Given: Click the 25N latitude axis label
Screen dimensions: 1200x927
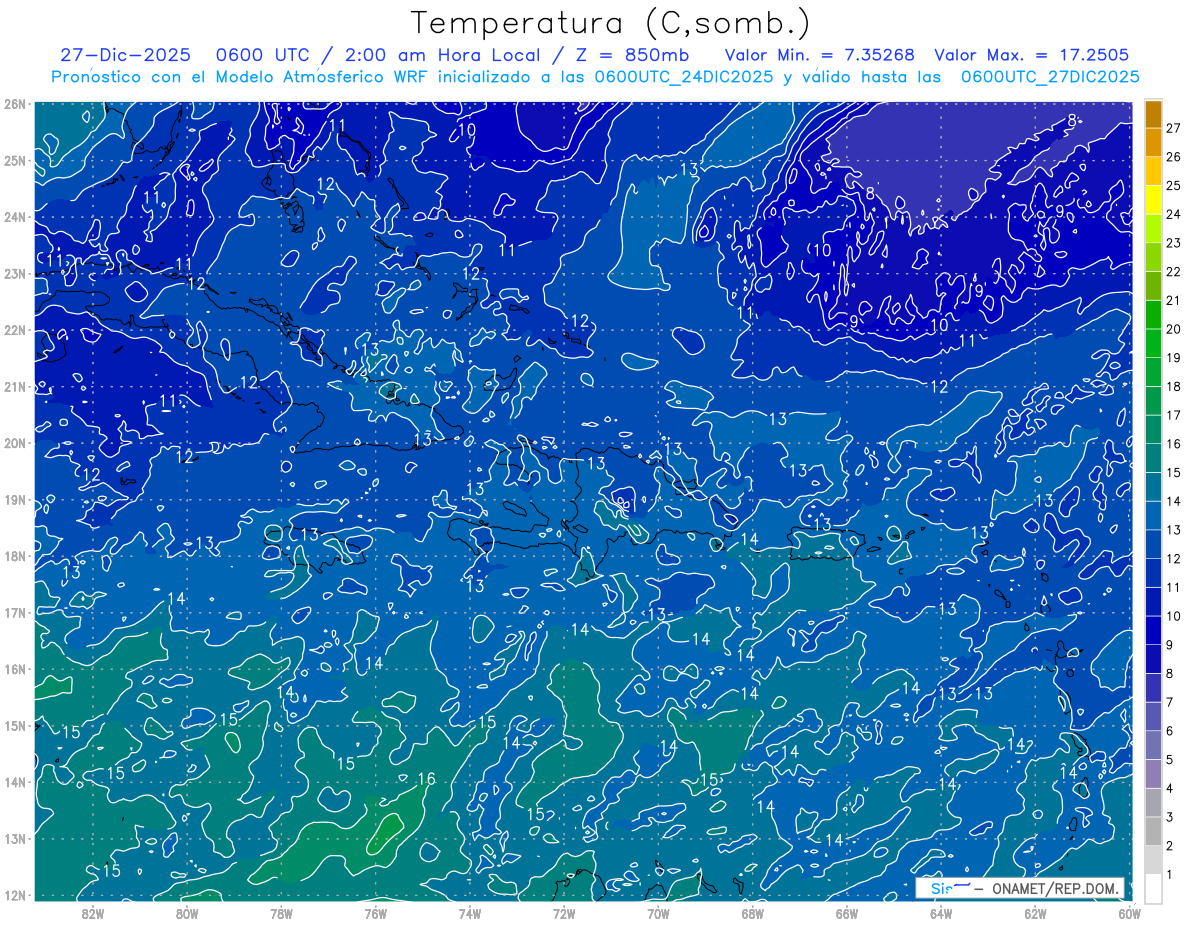Looking at the screenshot, I should tap(15, 160).
